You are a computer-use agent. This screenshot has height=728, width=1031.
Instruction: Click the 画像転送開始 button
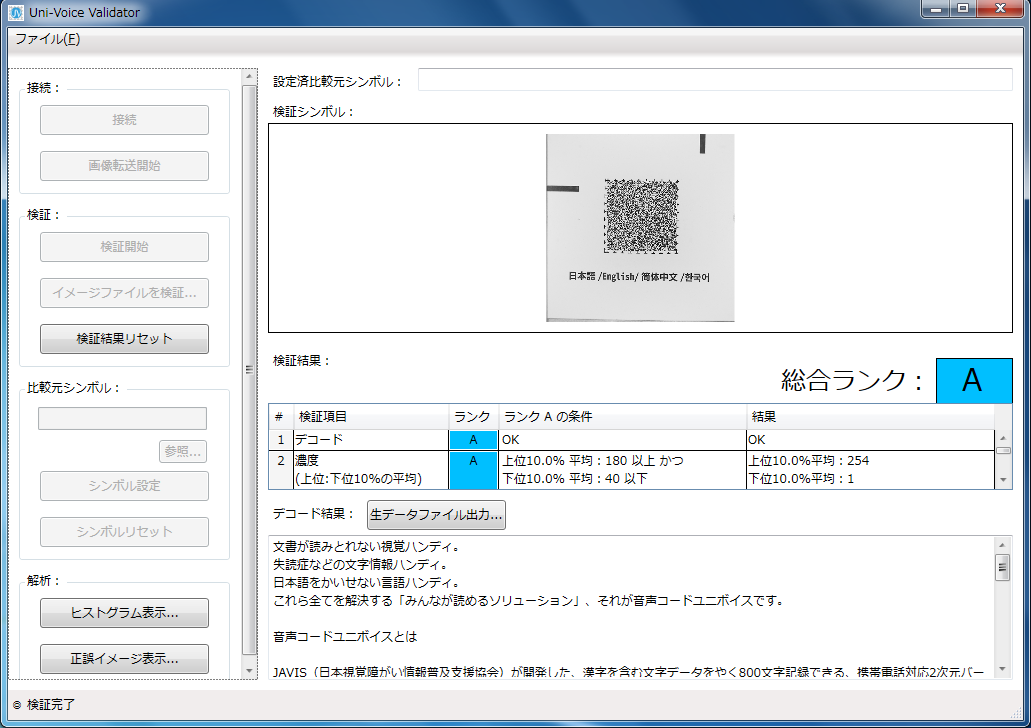pos(123,166)
